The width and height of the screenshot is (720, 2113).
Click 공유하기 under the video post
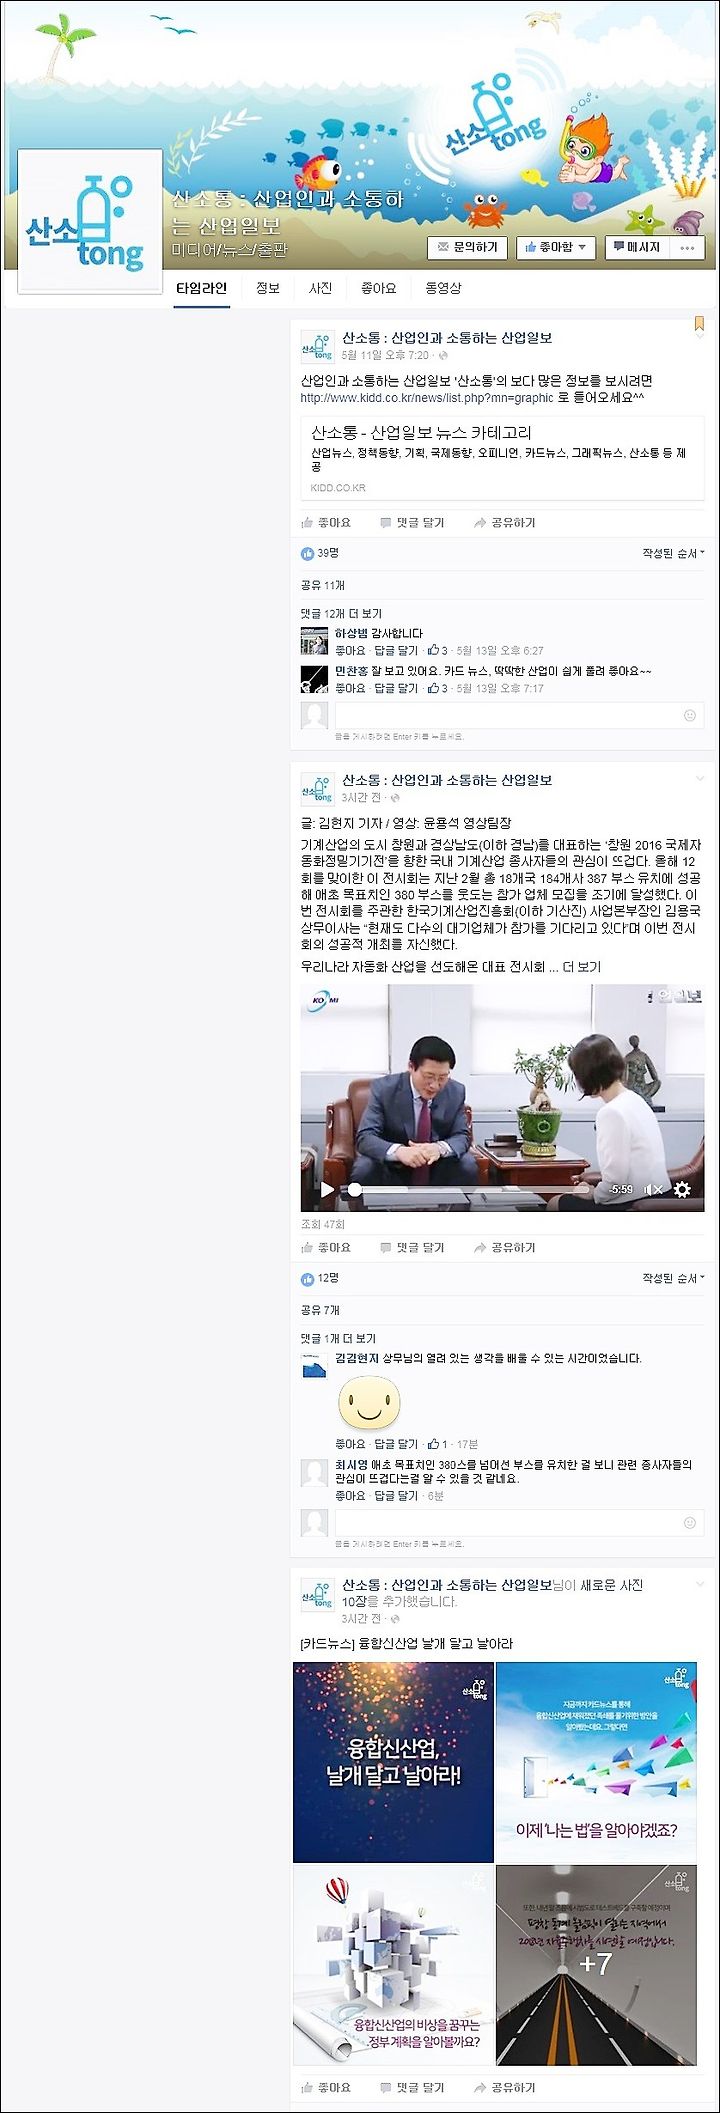click(505, 1247)
